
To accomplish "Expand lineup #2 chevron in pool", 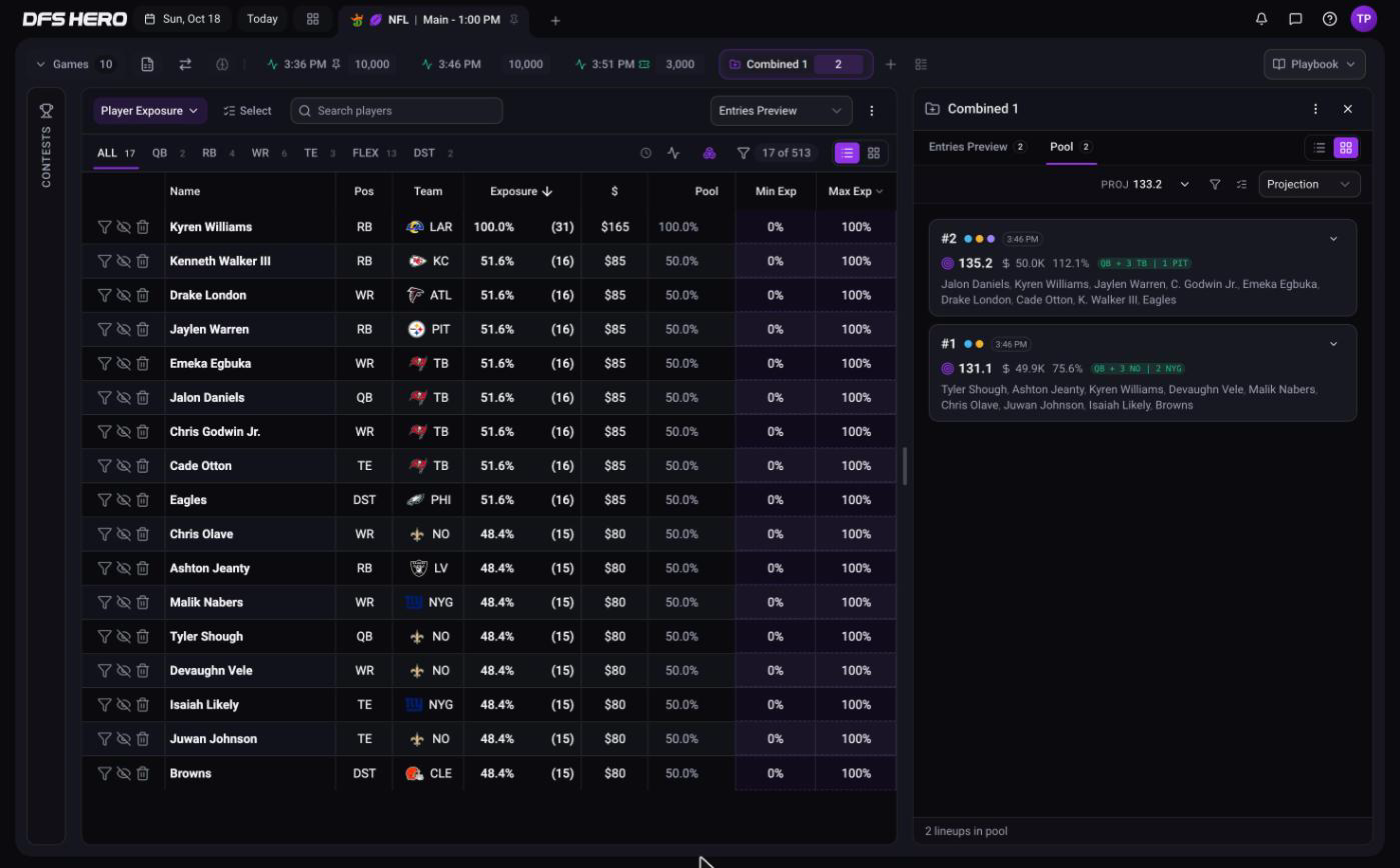I will (1333, 239).
